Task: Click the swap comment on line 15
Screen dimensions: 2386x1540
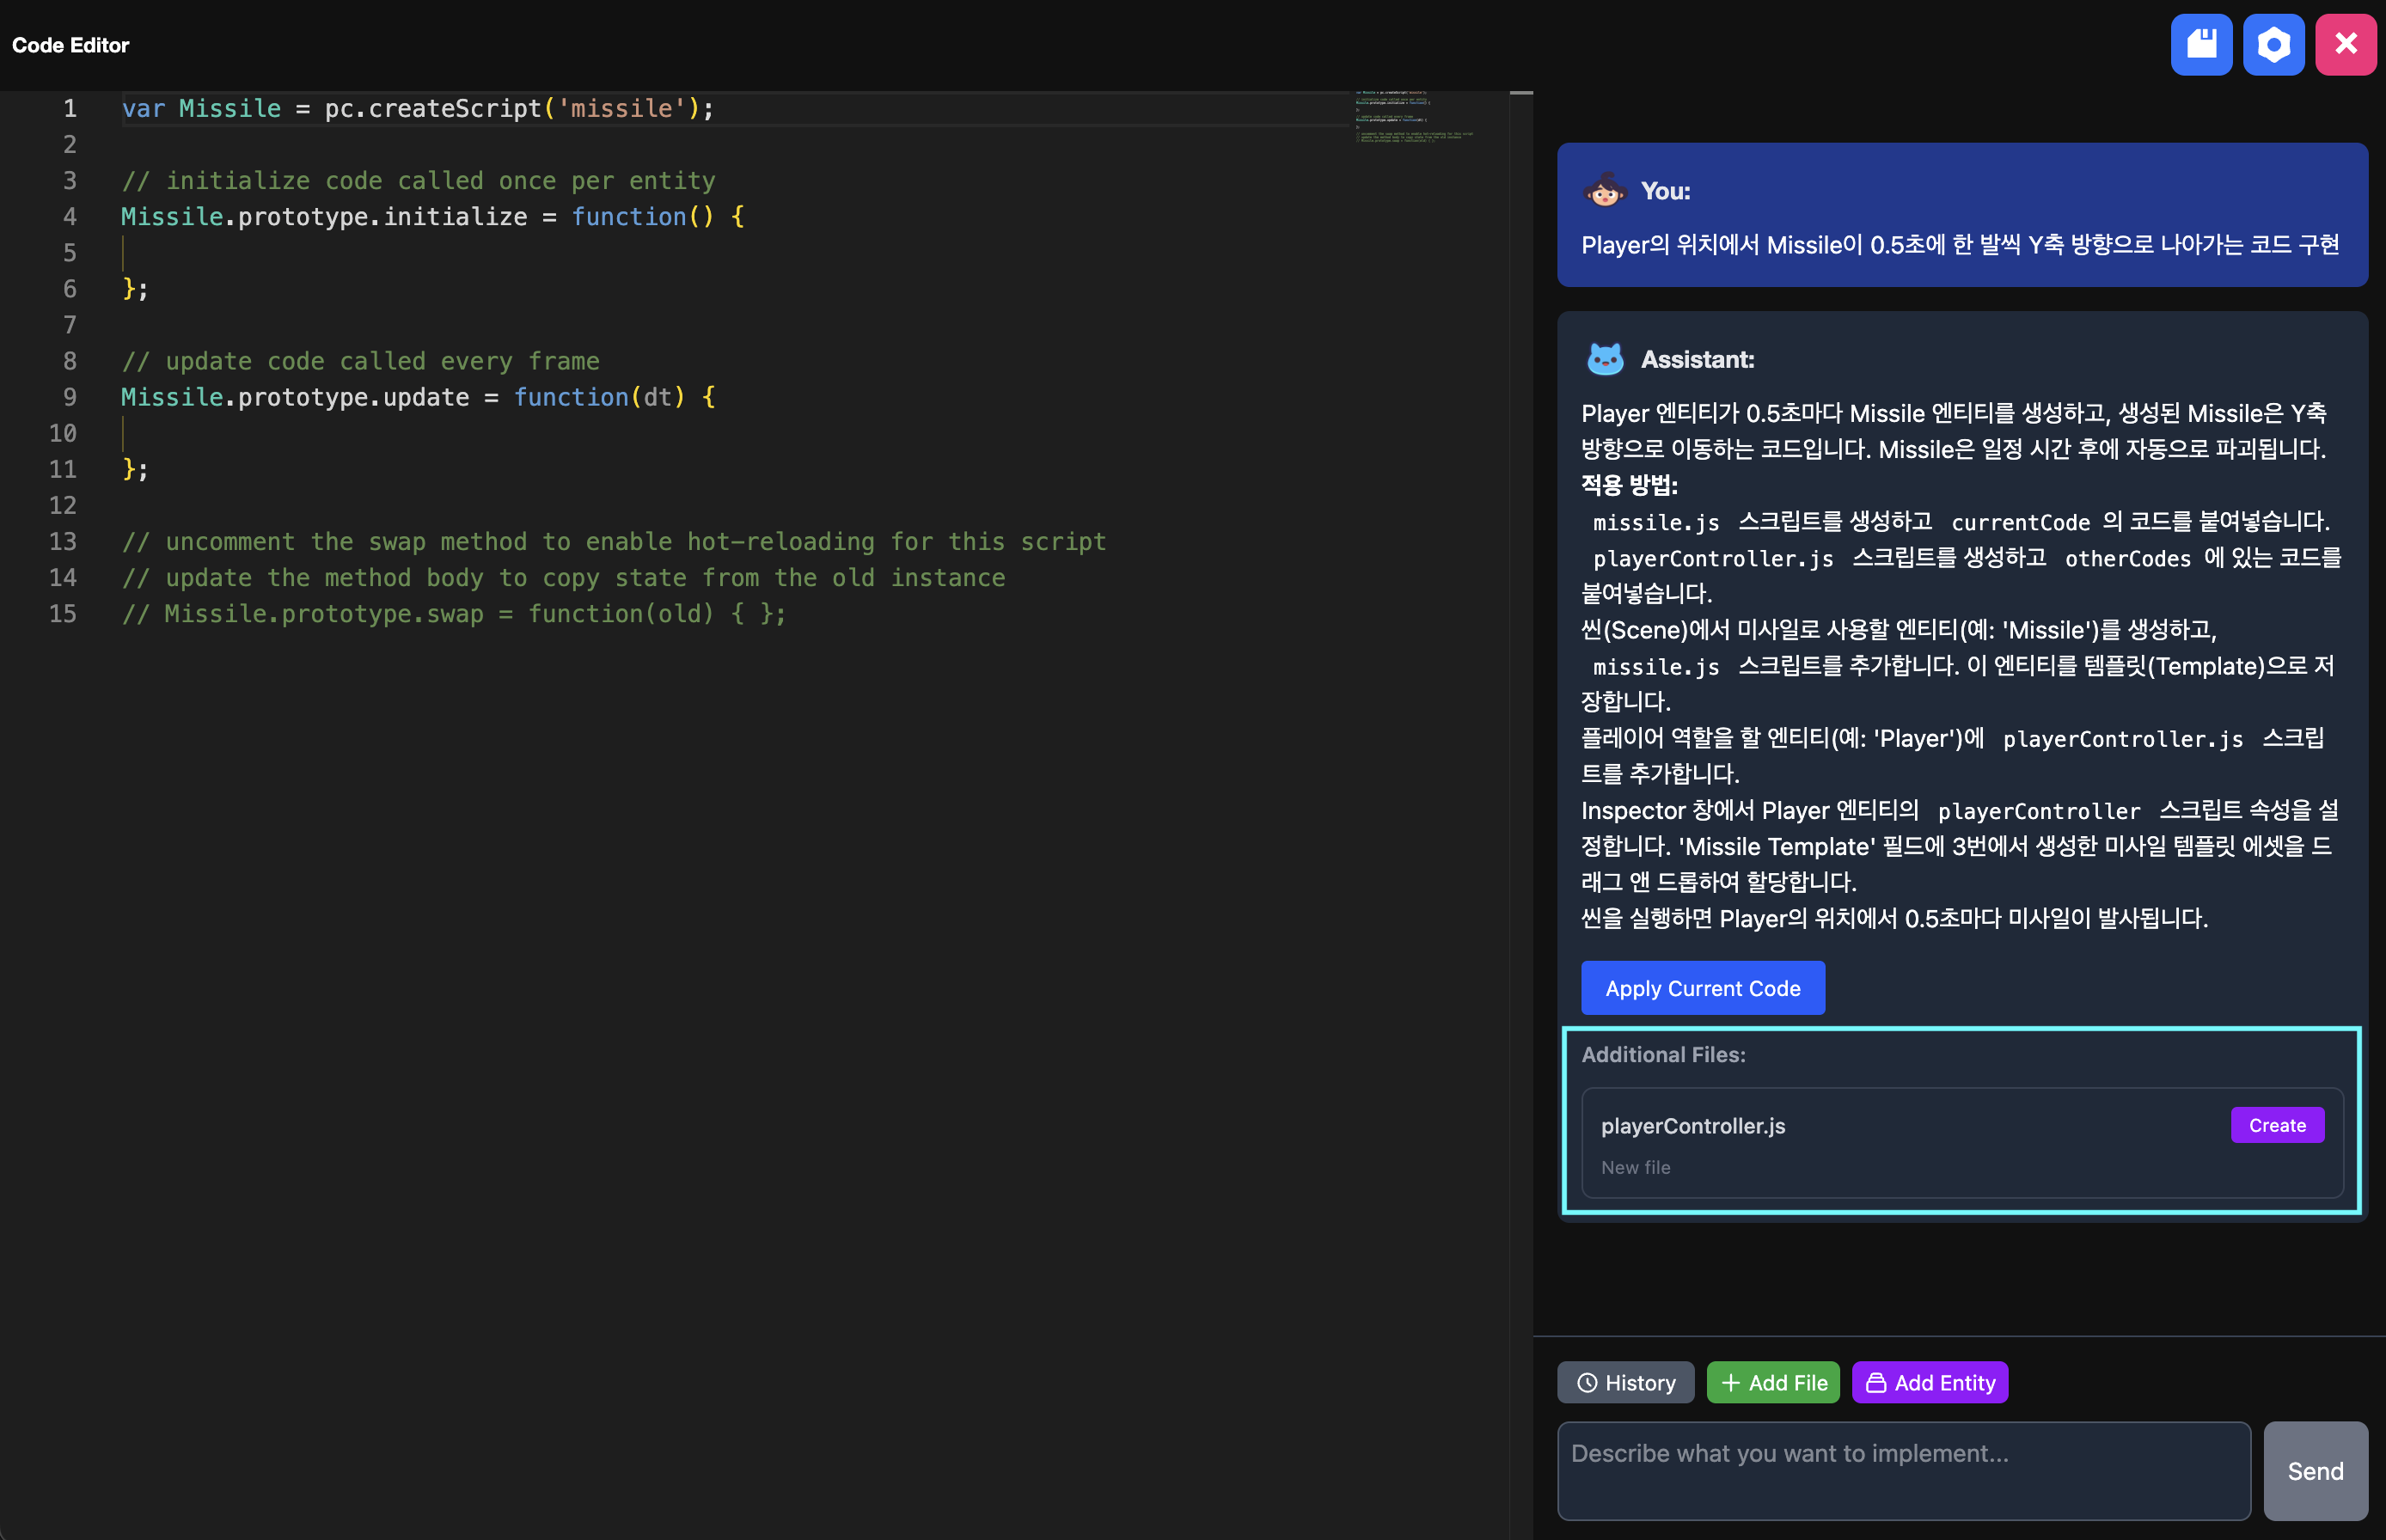Action: tap(455, 614)
